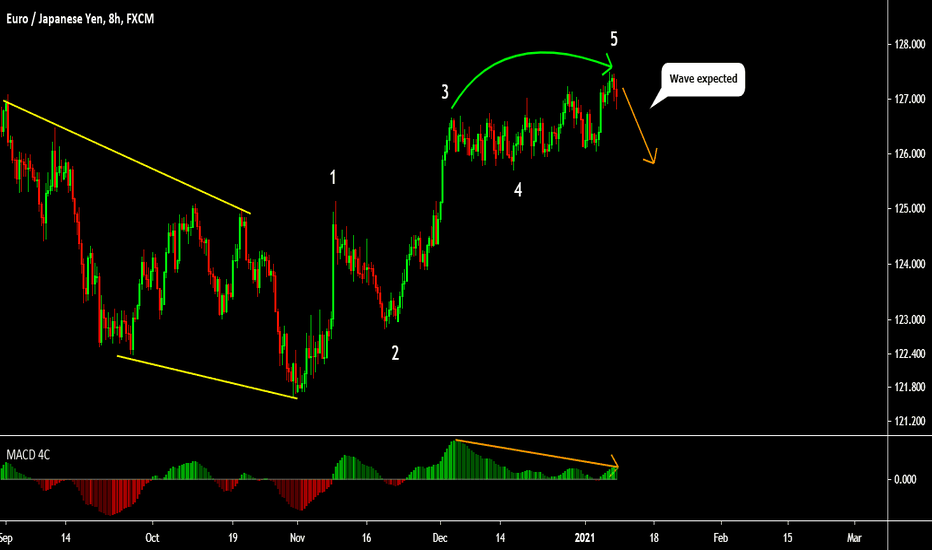This screenshot has width=932, height=550.
Task: Select the MACD 4C indicator label
Action: click(x=28, y=455)
